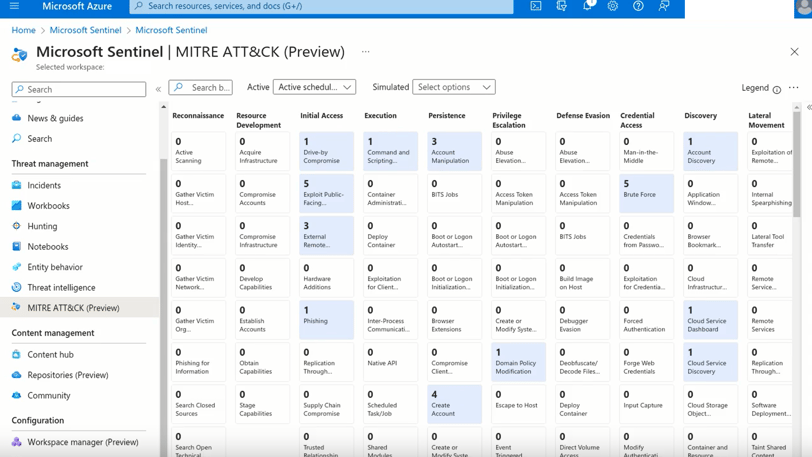Image resolution: width=812 pixels, height=457 pixels.
Task: Open the Help question mark icon
Action: click(638, 6)
